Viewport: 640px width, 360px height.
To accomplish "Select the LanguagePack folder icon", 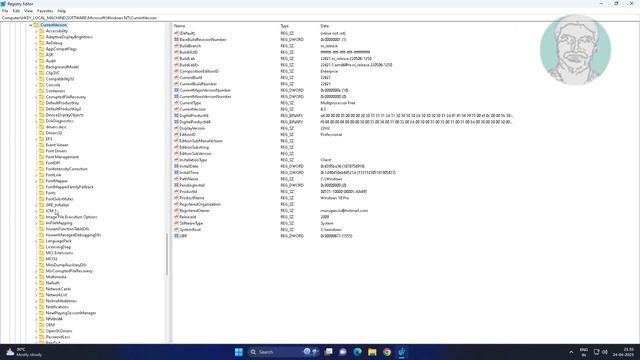I will pyautogui.click(x=41, y=241).
